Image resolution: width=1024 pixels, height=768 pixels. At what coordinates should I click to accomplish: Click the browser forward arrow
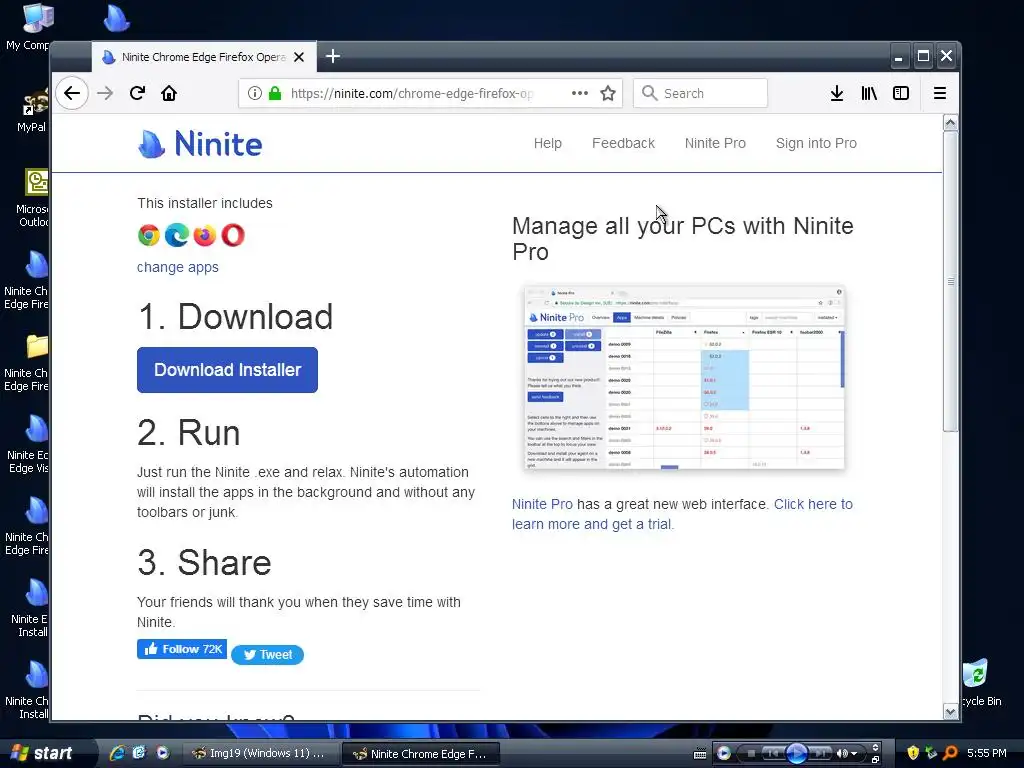click(105, 93)
